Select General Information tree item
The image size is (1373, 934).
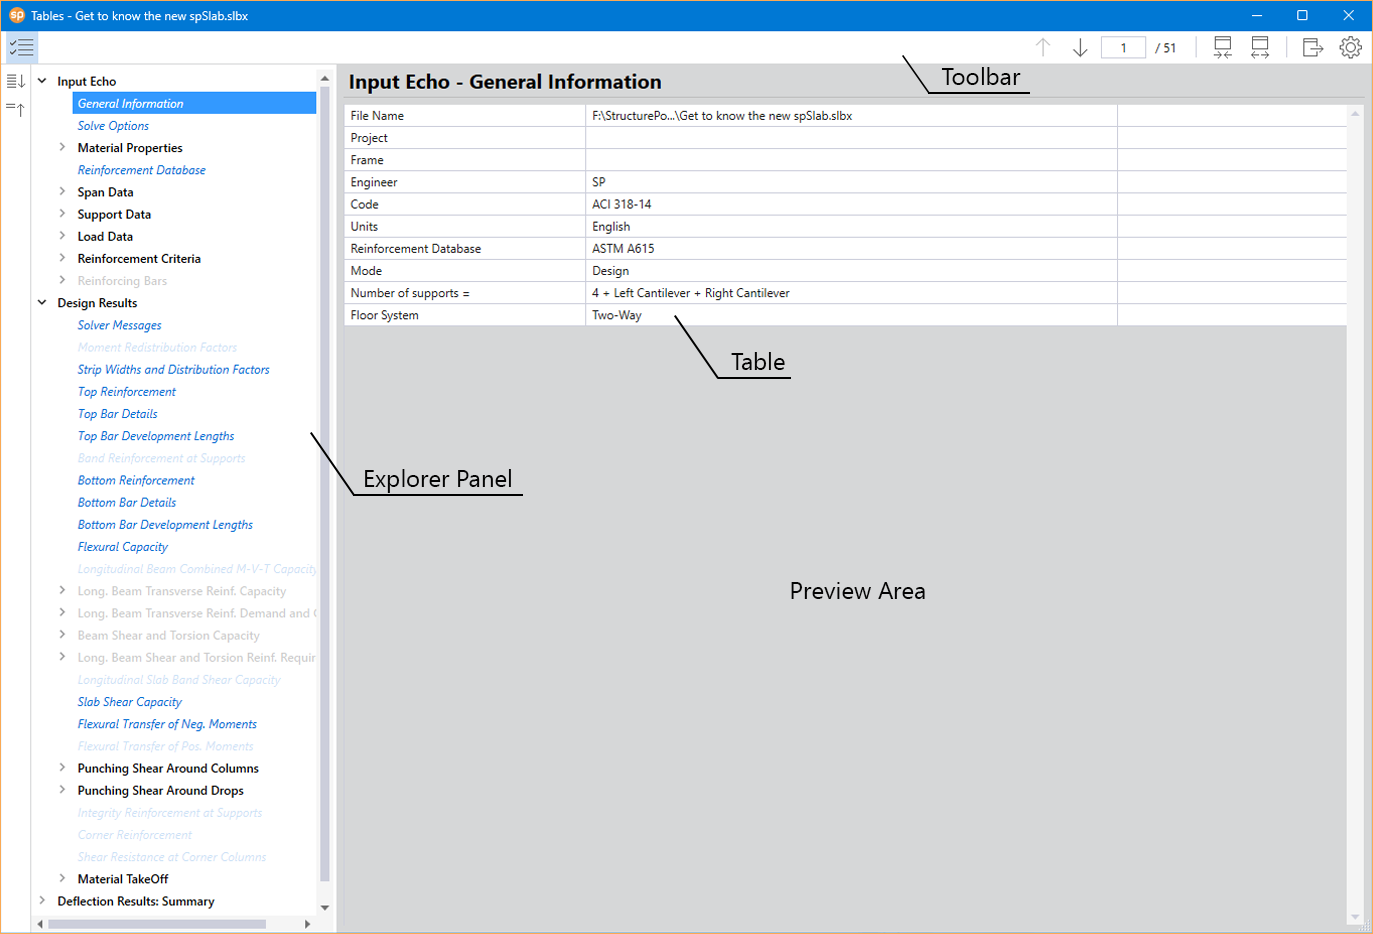(194, 103)
